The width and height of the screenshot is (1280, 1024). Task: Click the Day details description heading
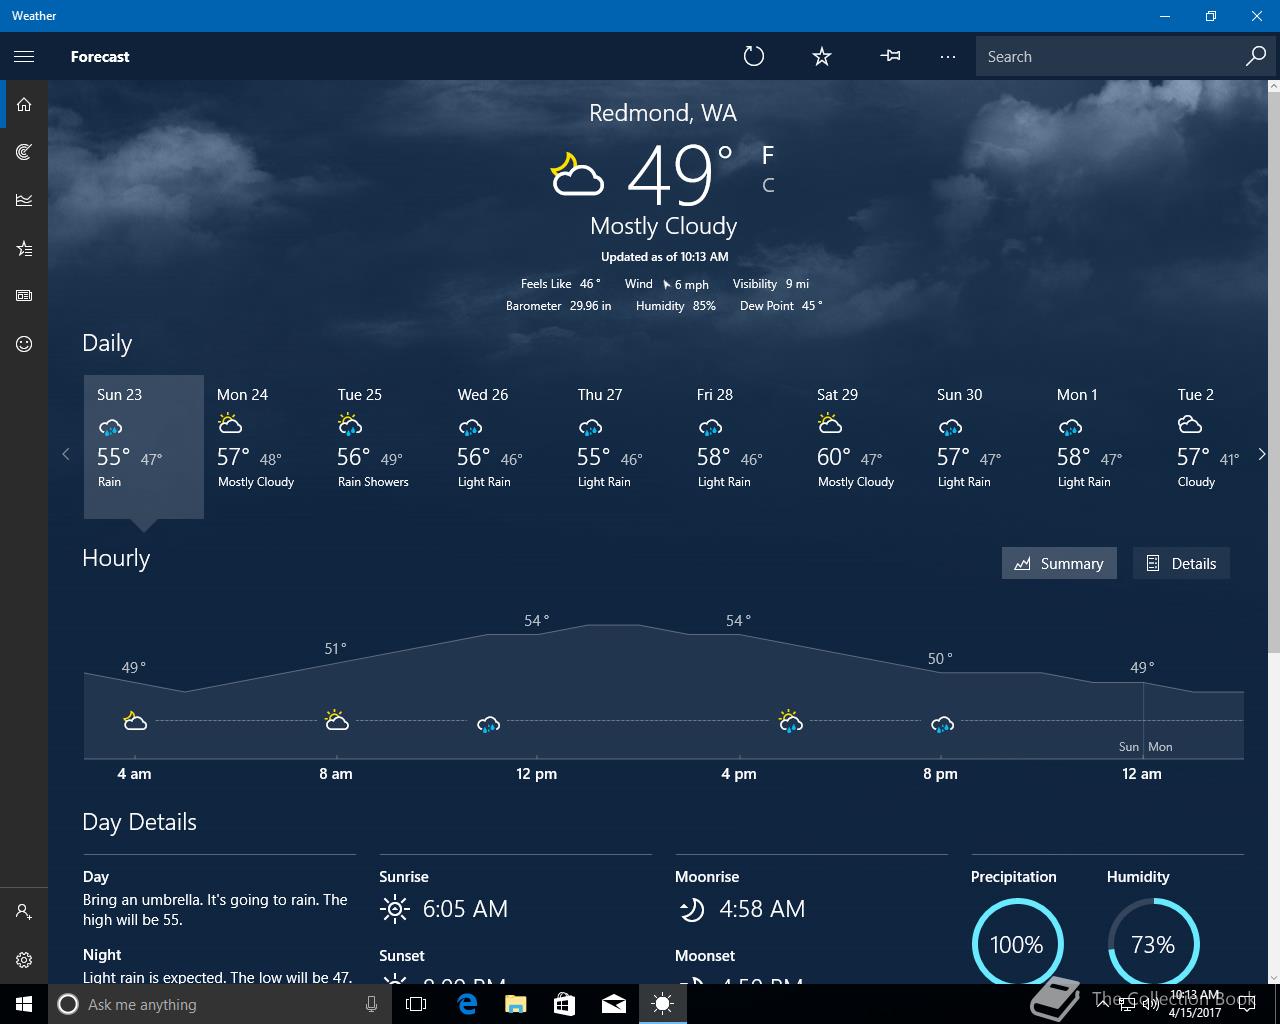click(x=96, y=877)
